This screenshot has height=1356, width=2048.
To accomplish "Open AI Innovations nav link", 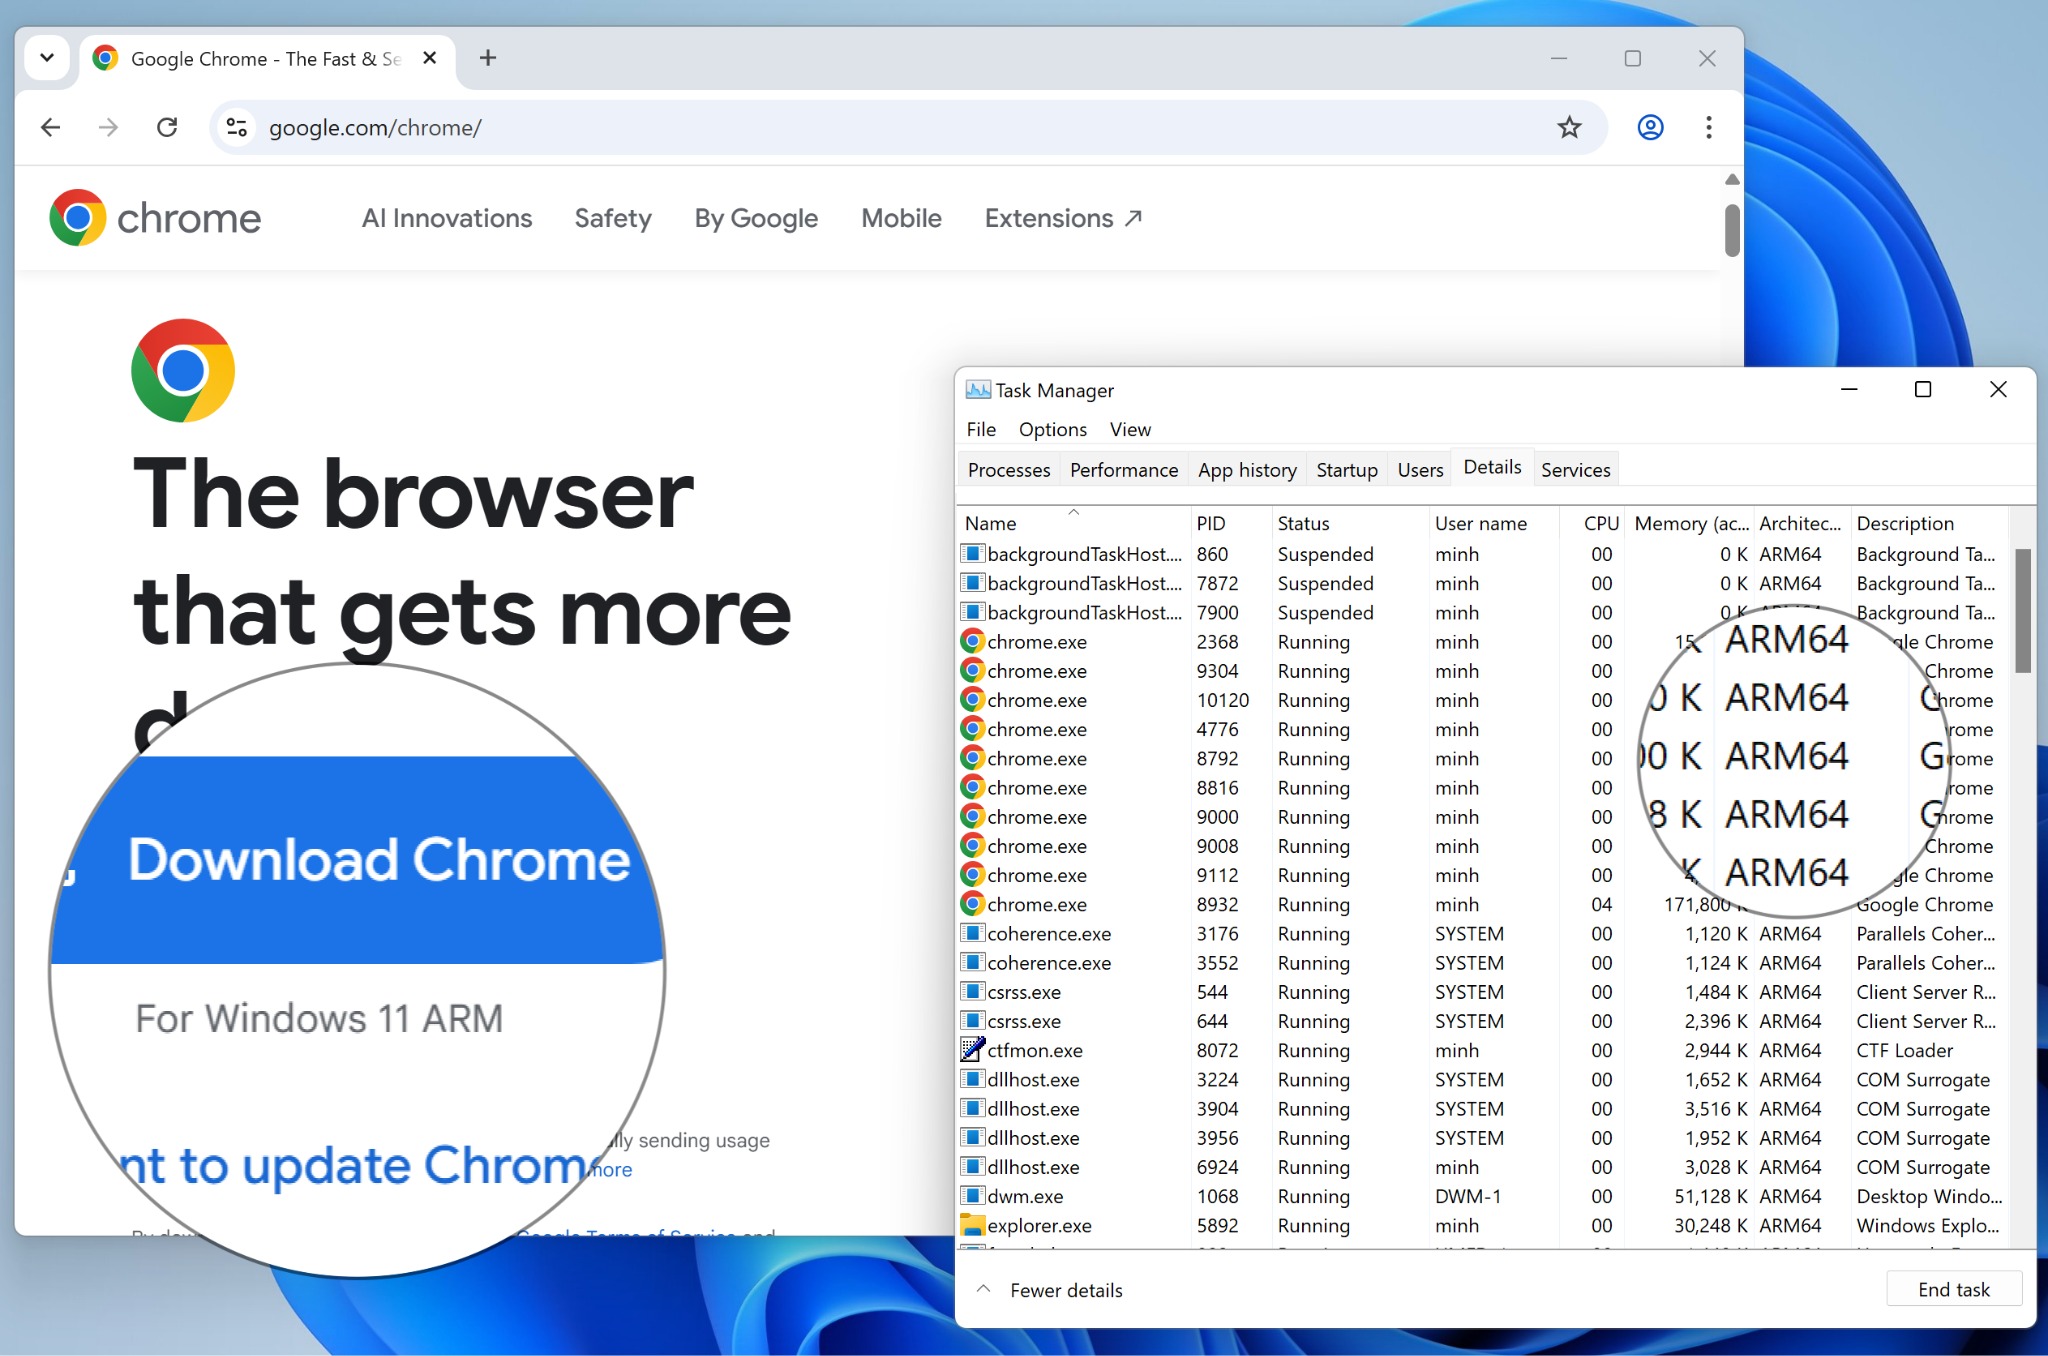I will (447, 218).
